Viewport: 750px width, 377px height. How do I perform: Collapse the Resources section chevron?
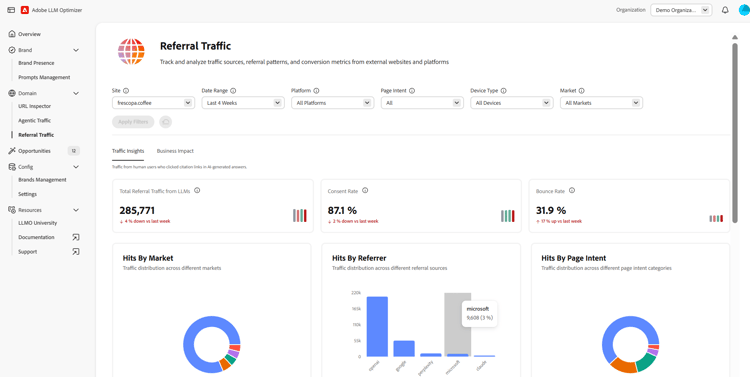click(76, 210)
